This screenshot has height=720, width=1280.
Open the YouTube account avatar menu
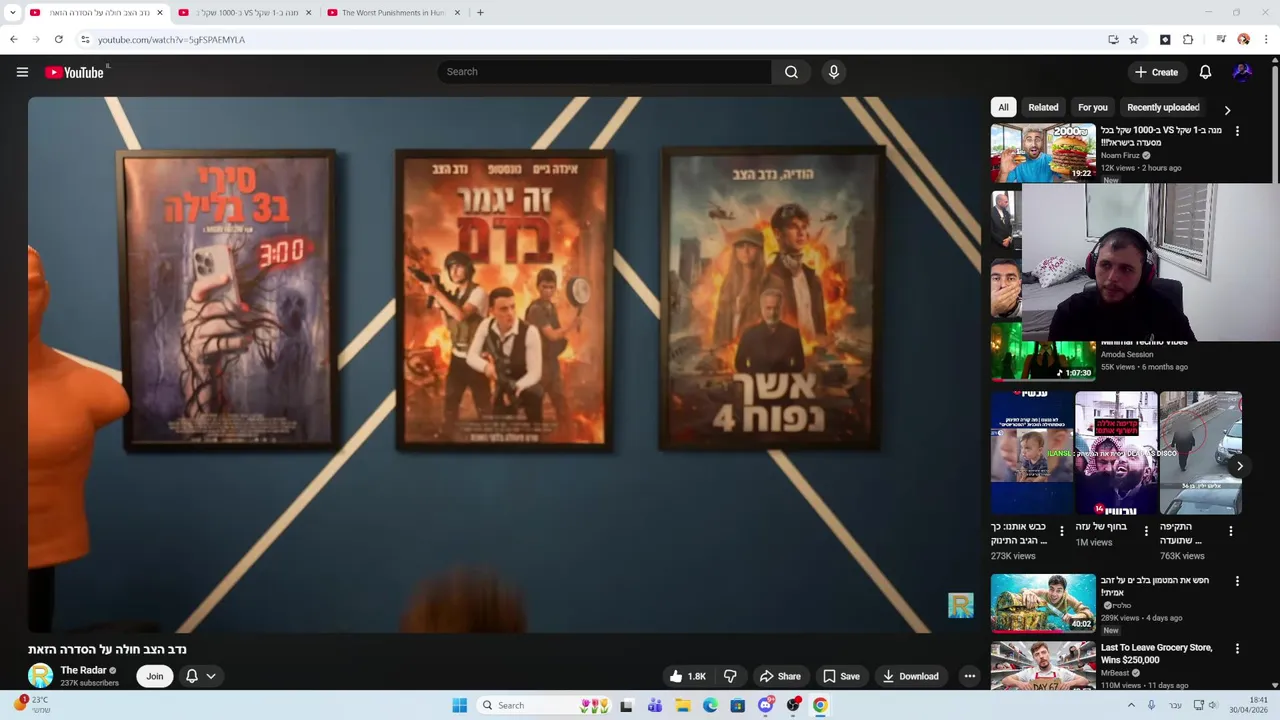(1242, 72)
